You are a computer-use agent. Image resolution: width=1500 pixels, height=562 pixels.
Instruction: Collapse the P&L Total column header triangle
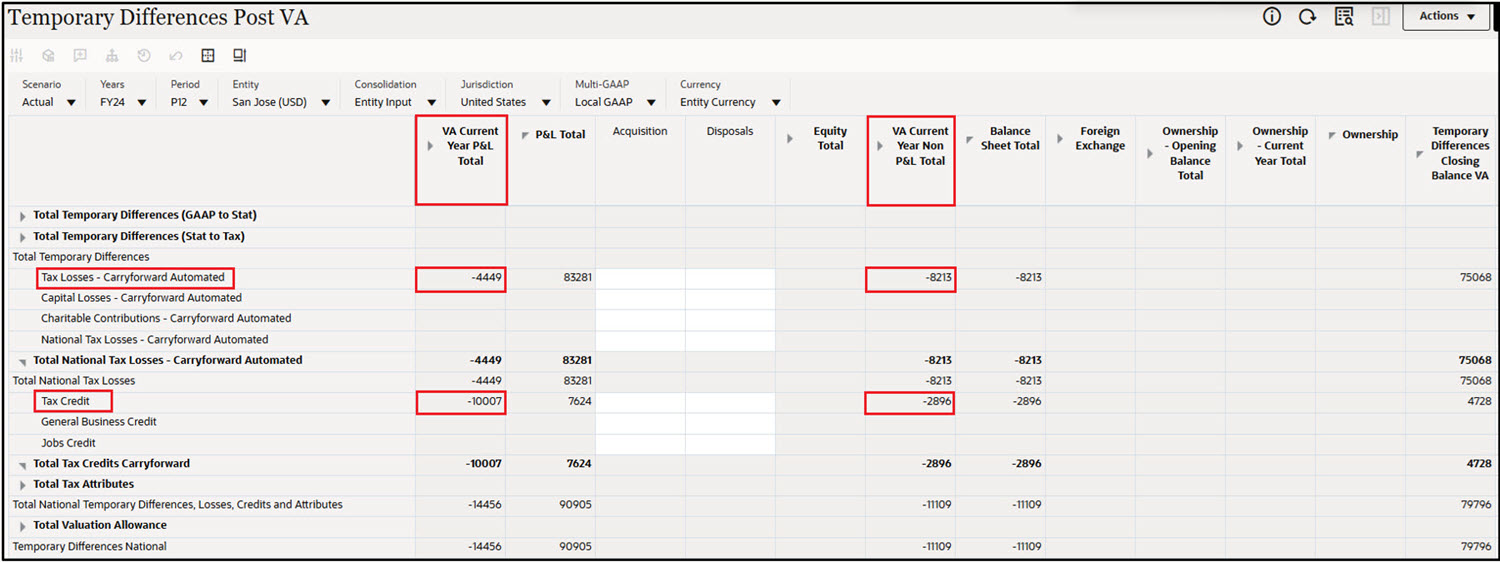click(x=525, y=135)
